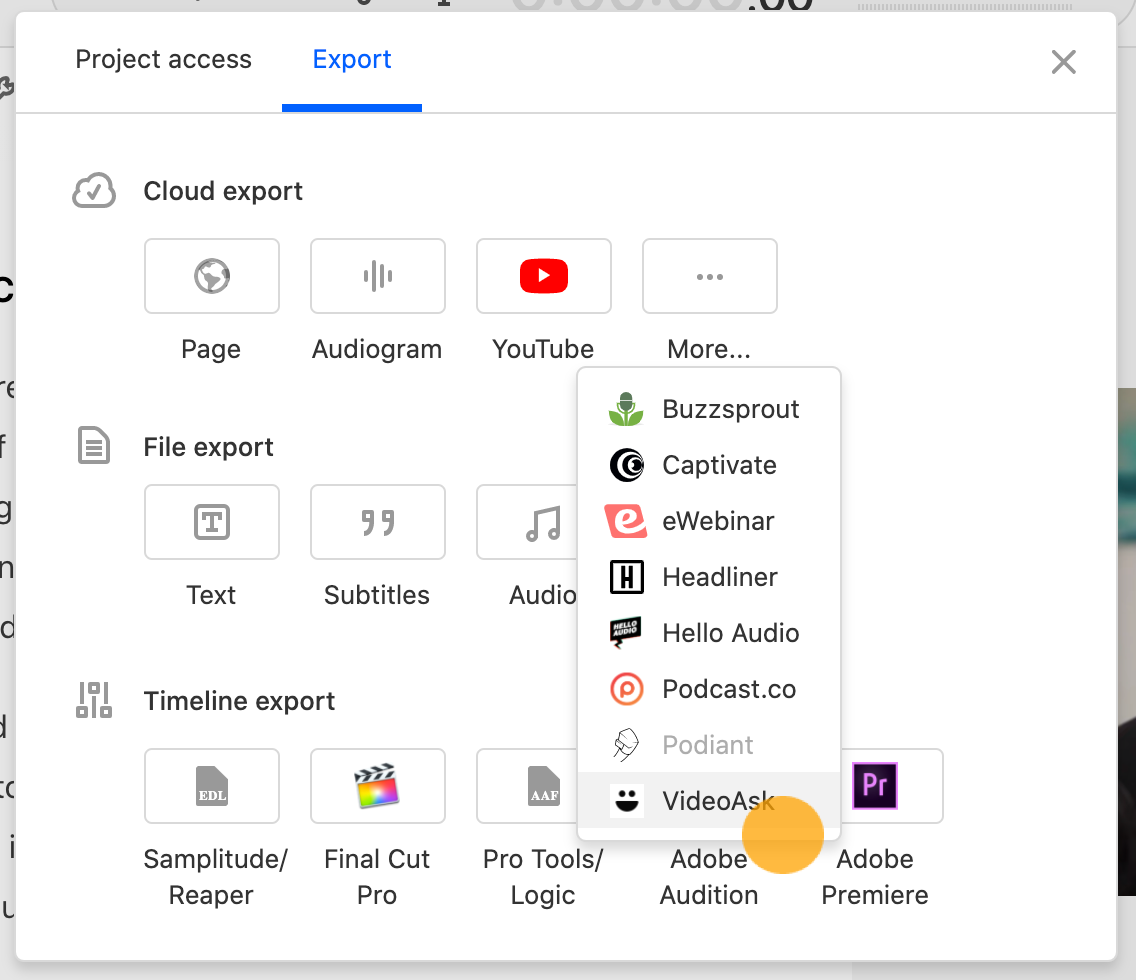Export to YouTube via its red icon
This screenshot has width=1136, height=980.
[543, 276]
